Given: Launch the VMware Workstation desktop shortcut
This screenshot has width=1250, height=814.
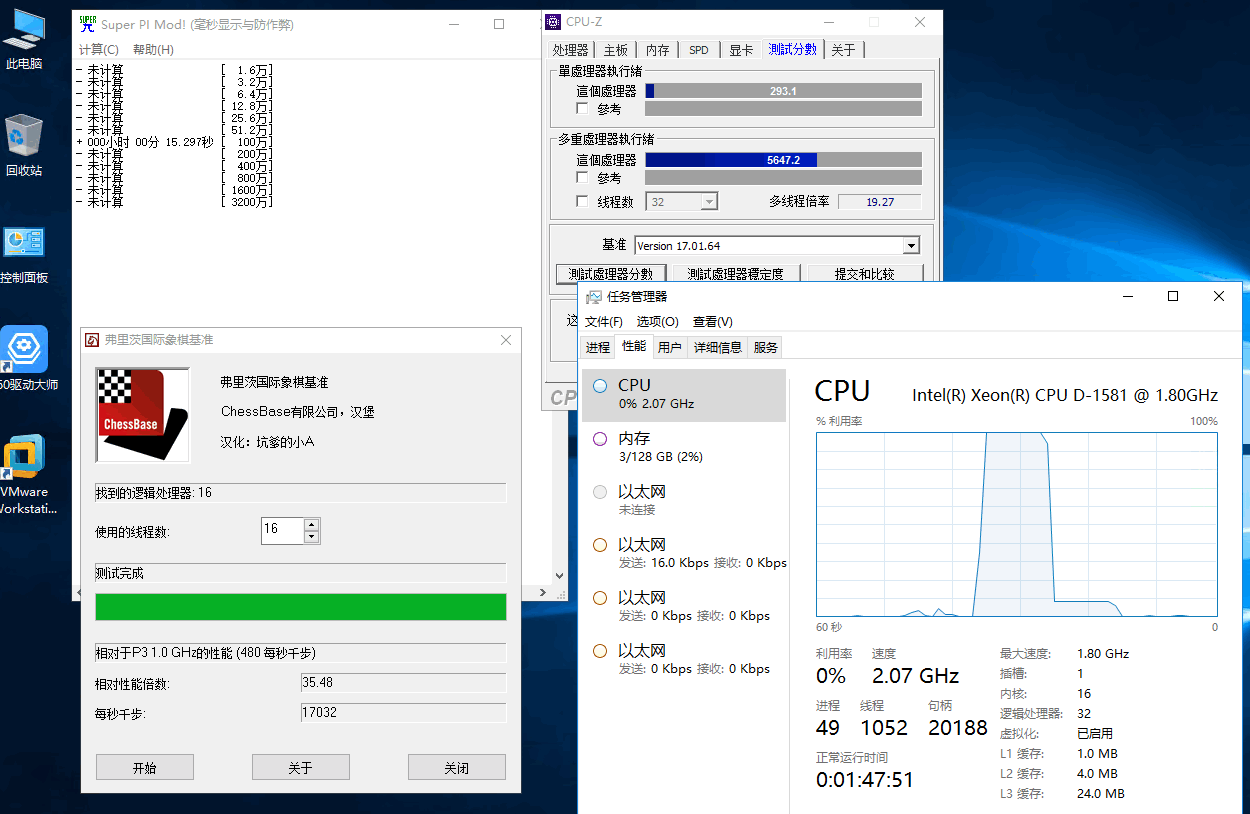Looking at the screenshot, I should [24, 463].
